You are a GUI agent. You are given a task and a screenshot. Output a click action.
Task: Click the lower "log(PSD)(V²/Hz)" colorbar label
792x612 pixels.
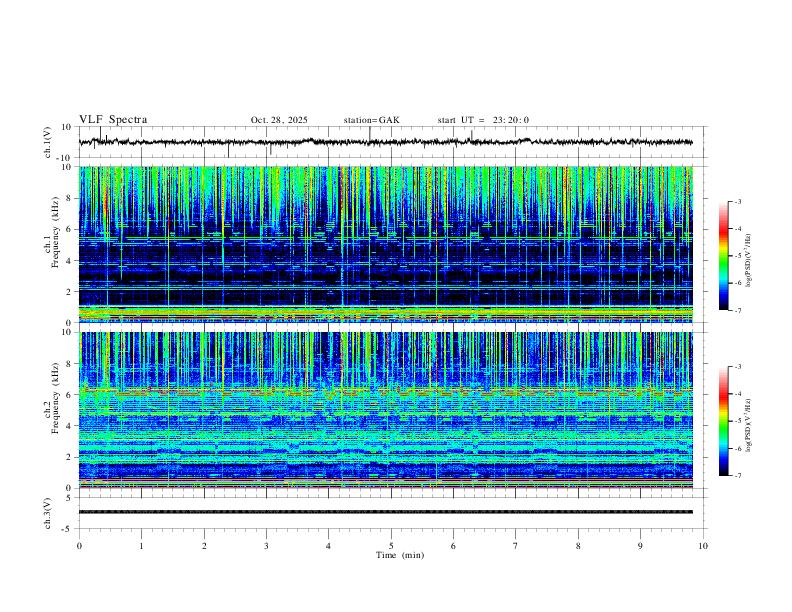748,426
